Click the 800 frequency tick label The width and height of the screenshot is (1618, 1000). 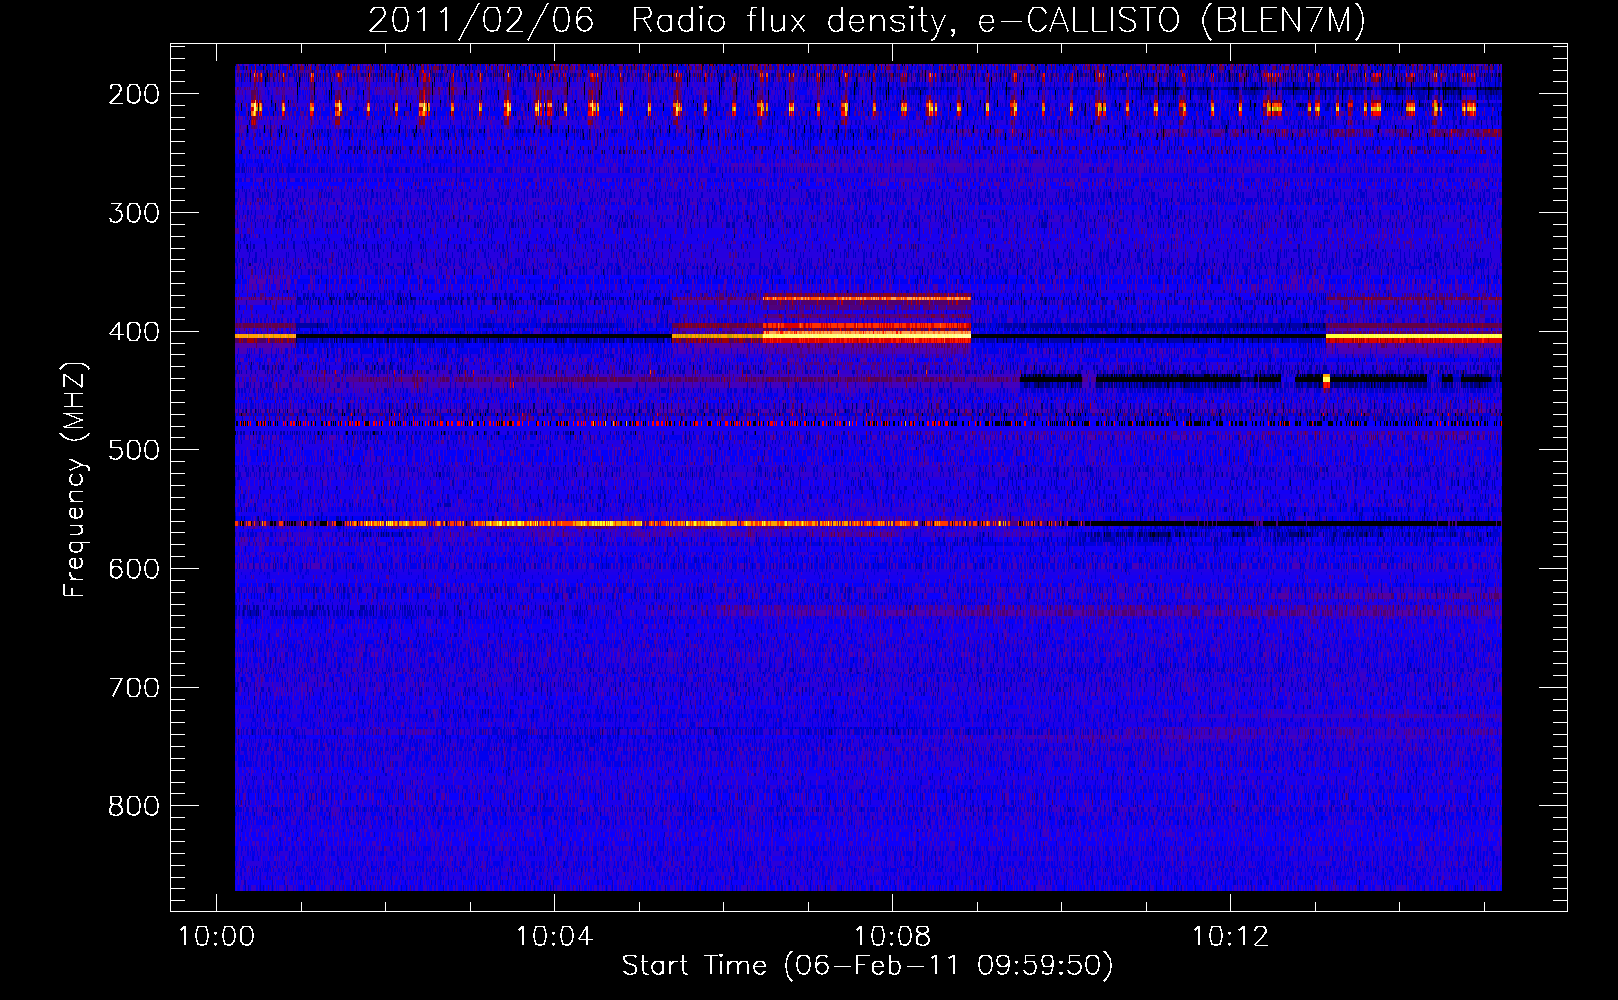(134, 806)
